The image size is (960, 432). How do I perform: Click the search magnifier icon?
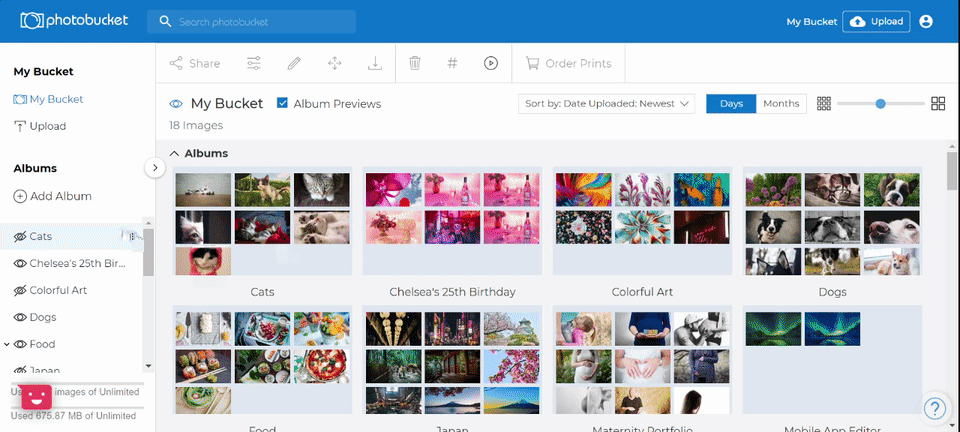click(x=165, y=21)
